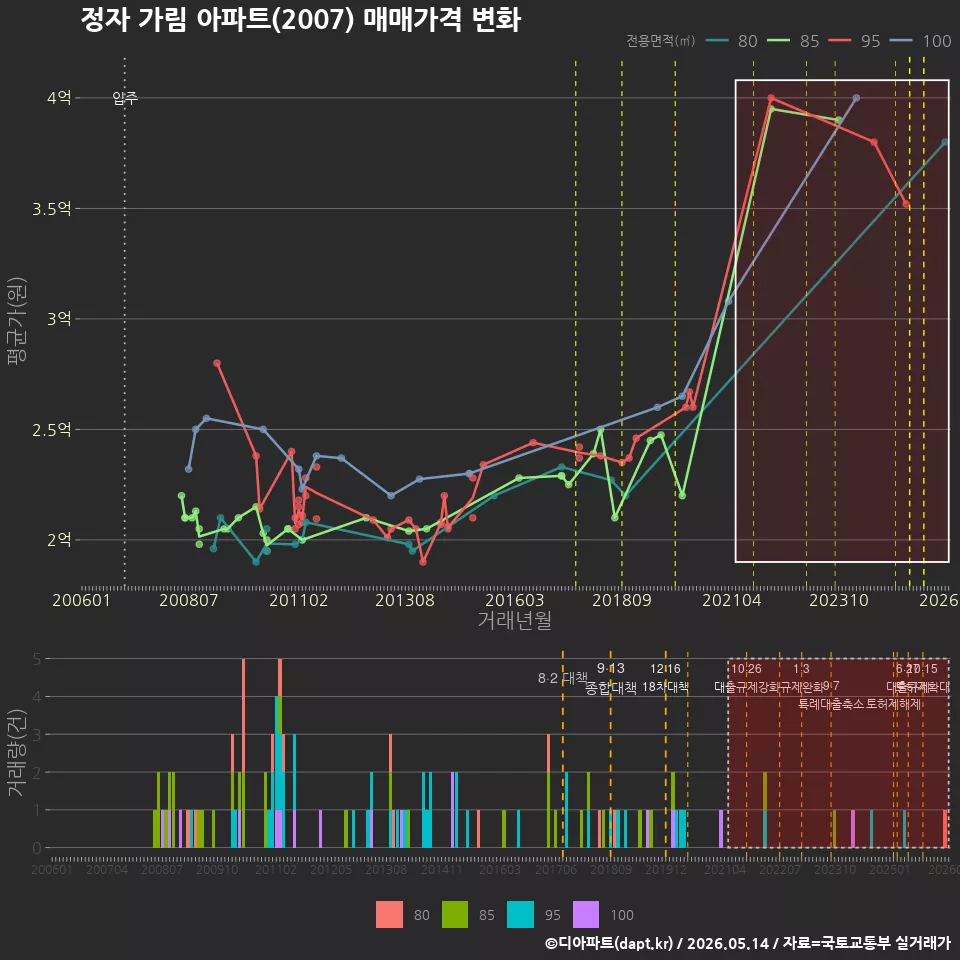The image size is (960, 960).
Task: Click 201809 on the price chart x-axis
Action: tap(621, 600)
